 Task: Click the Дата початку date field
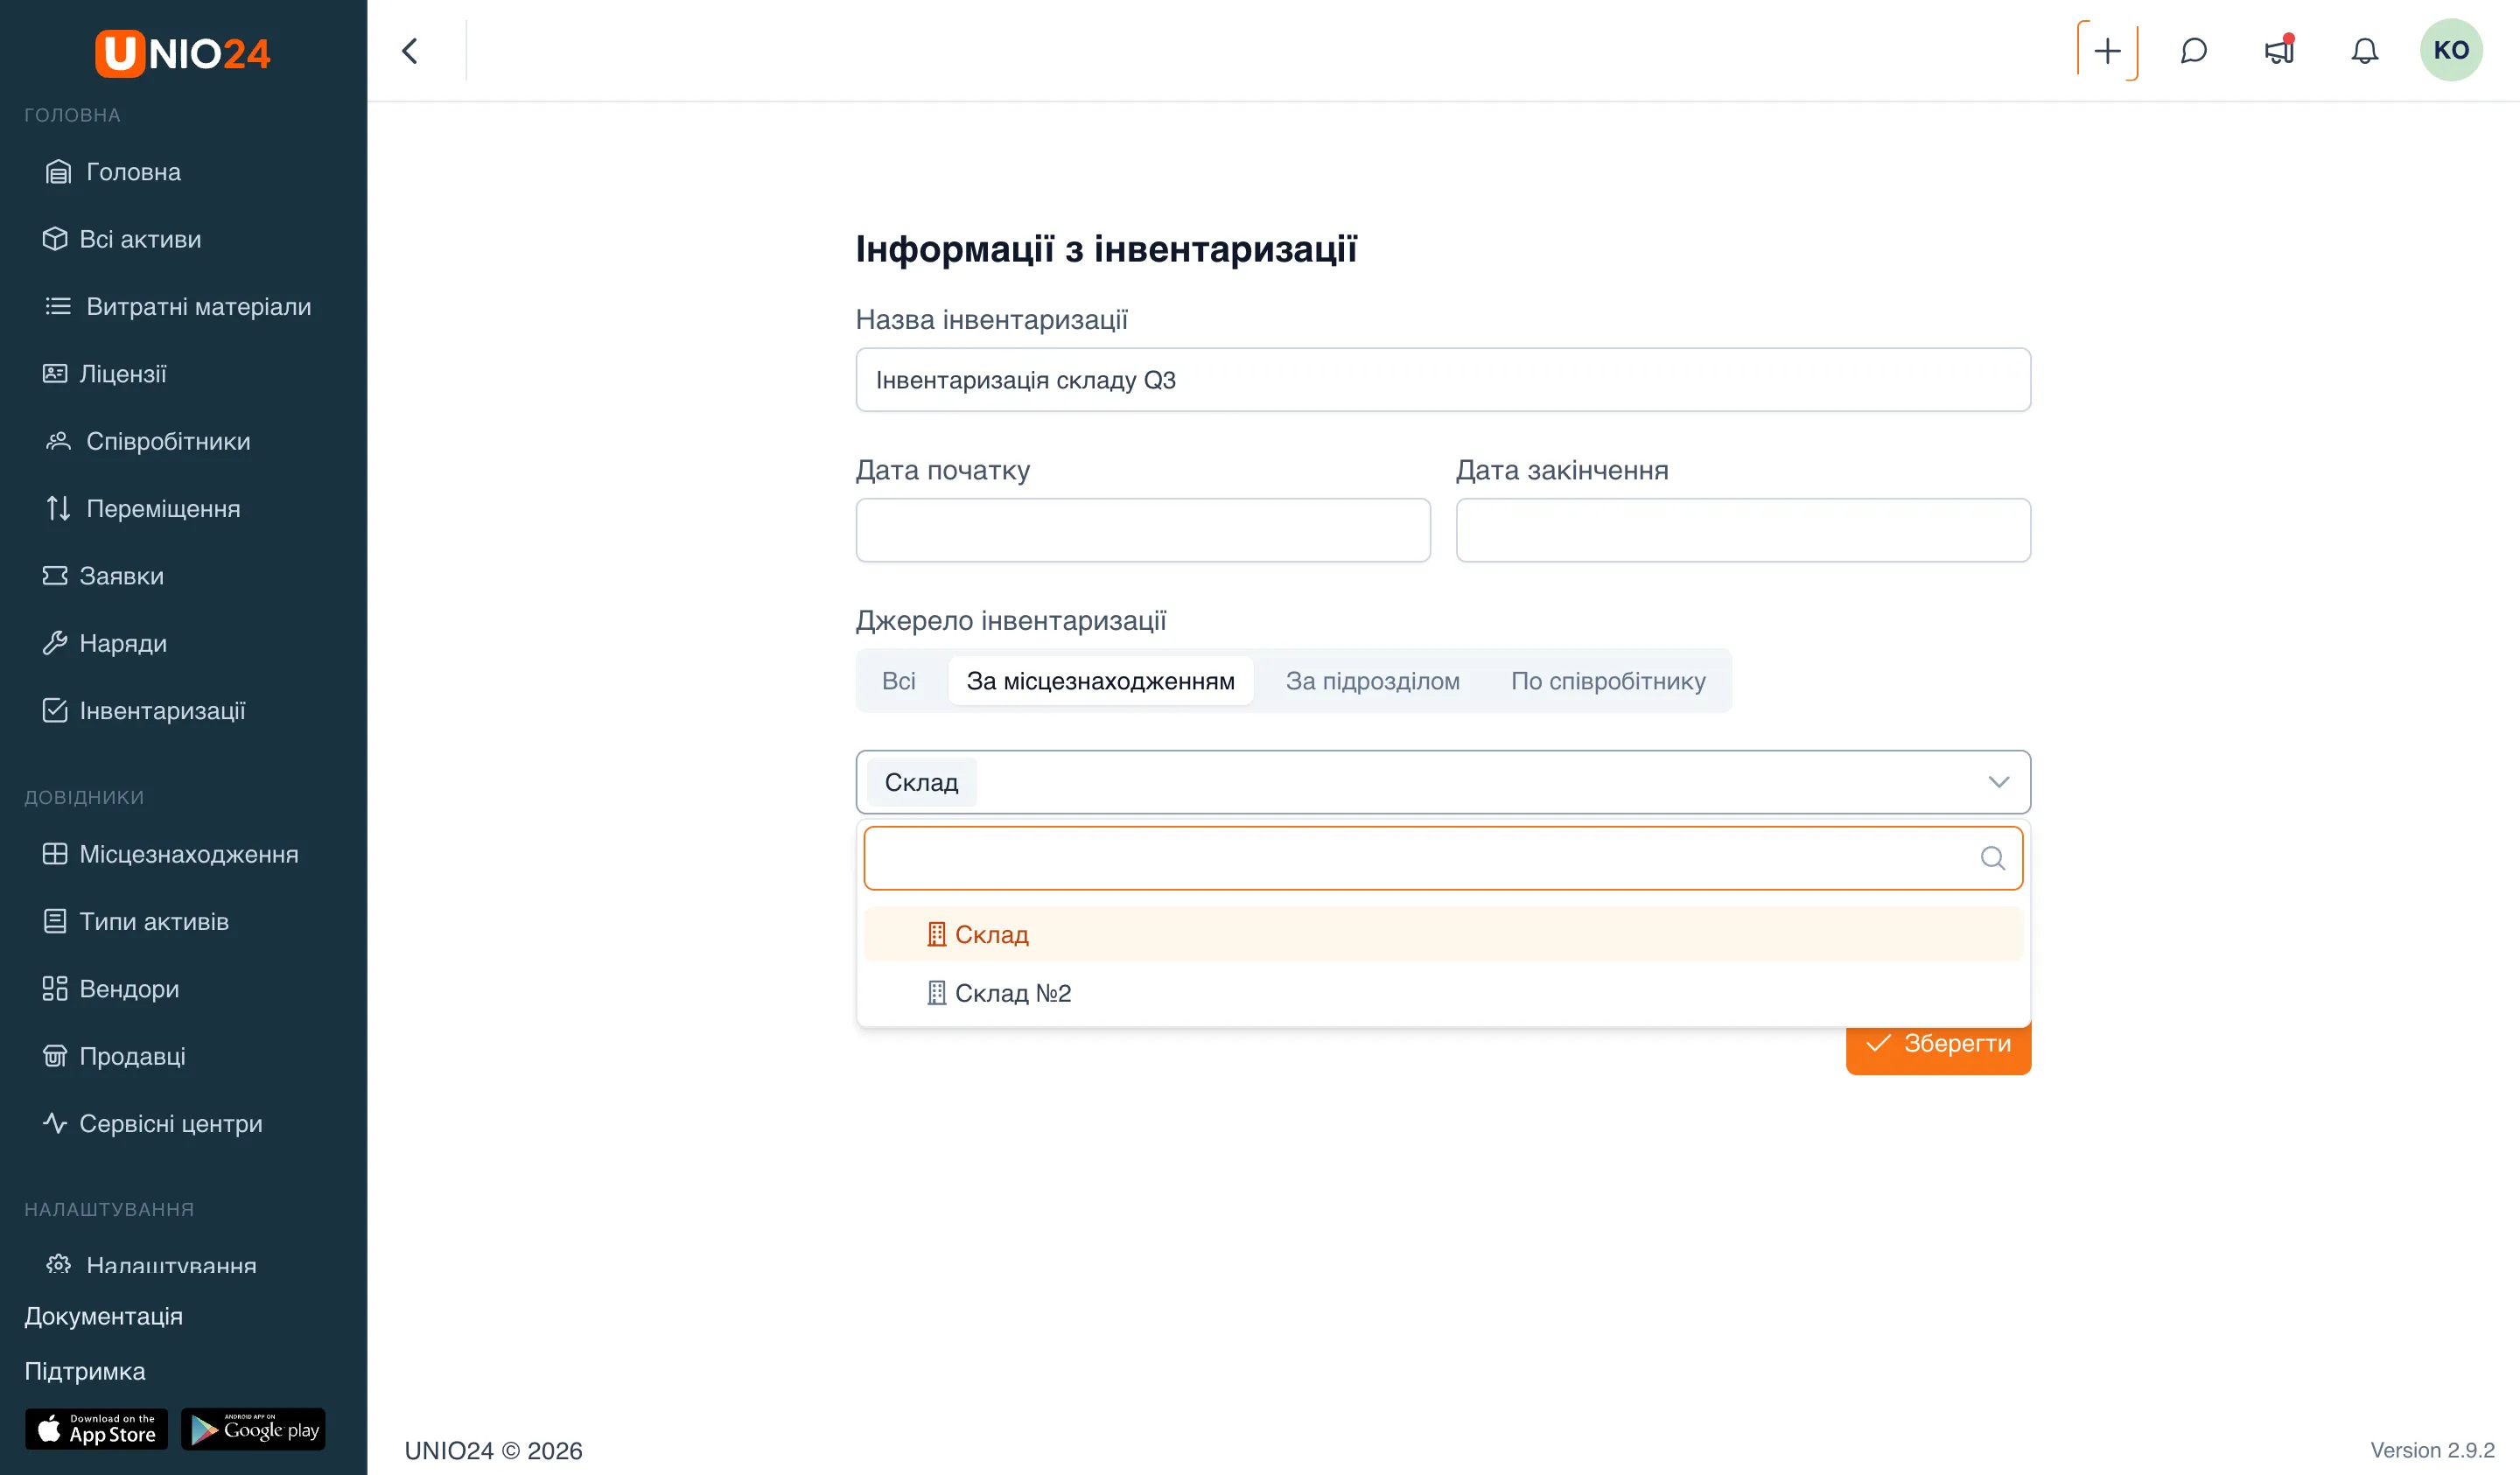click(1143, 530)
